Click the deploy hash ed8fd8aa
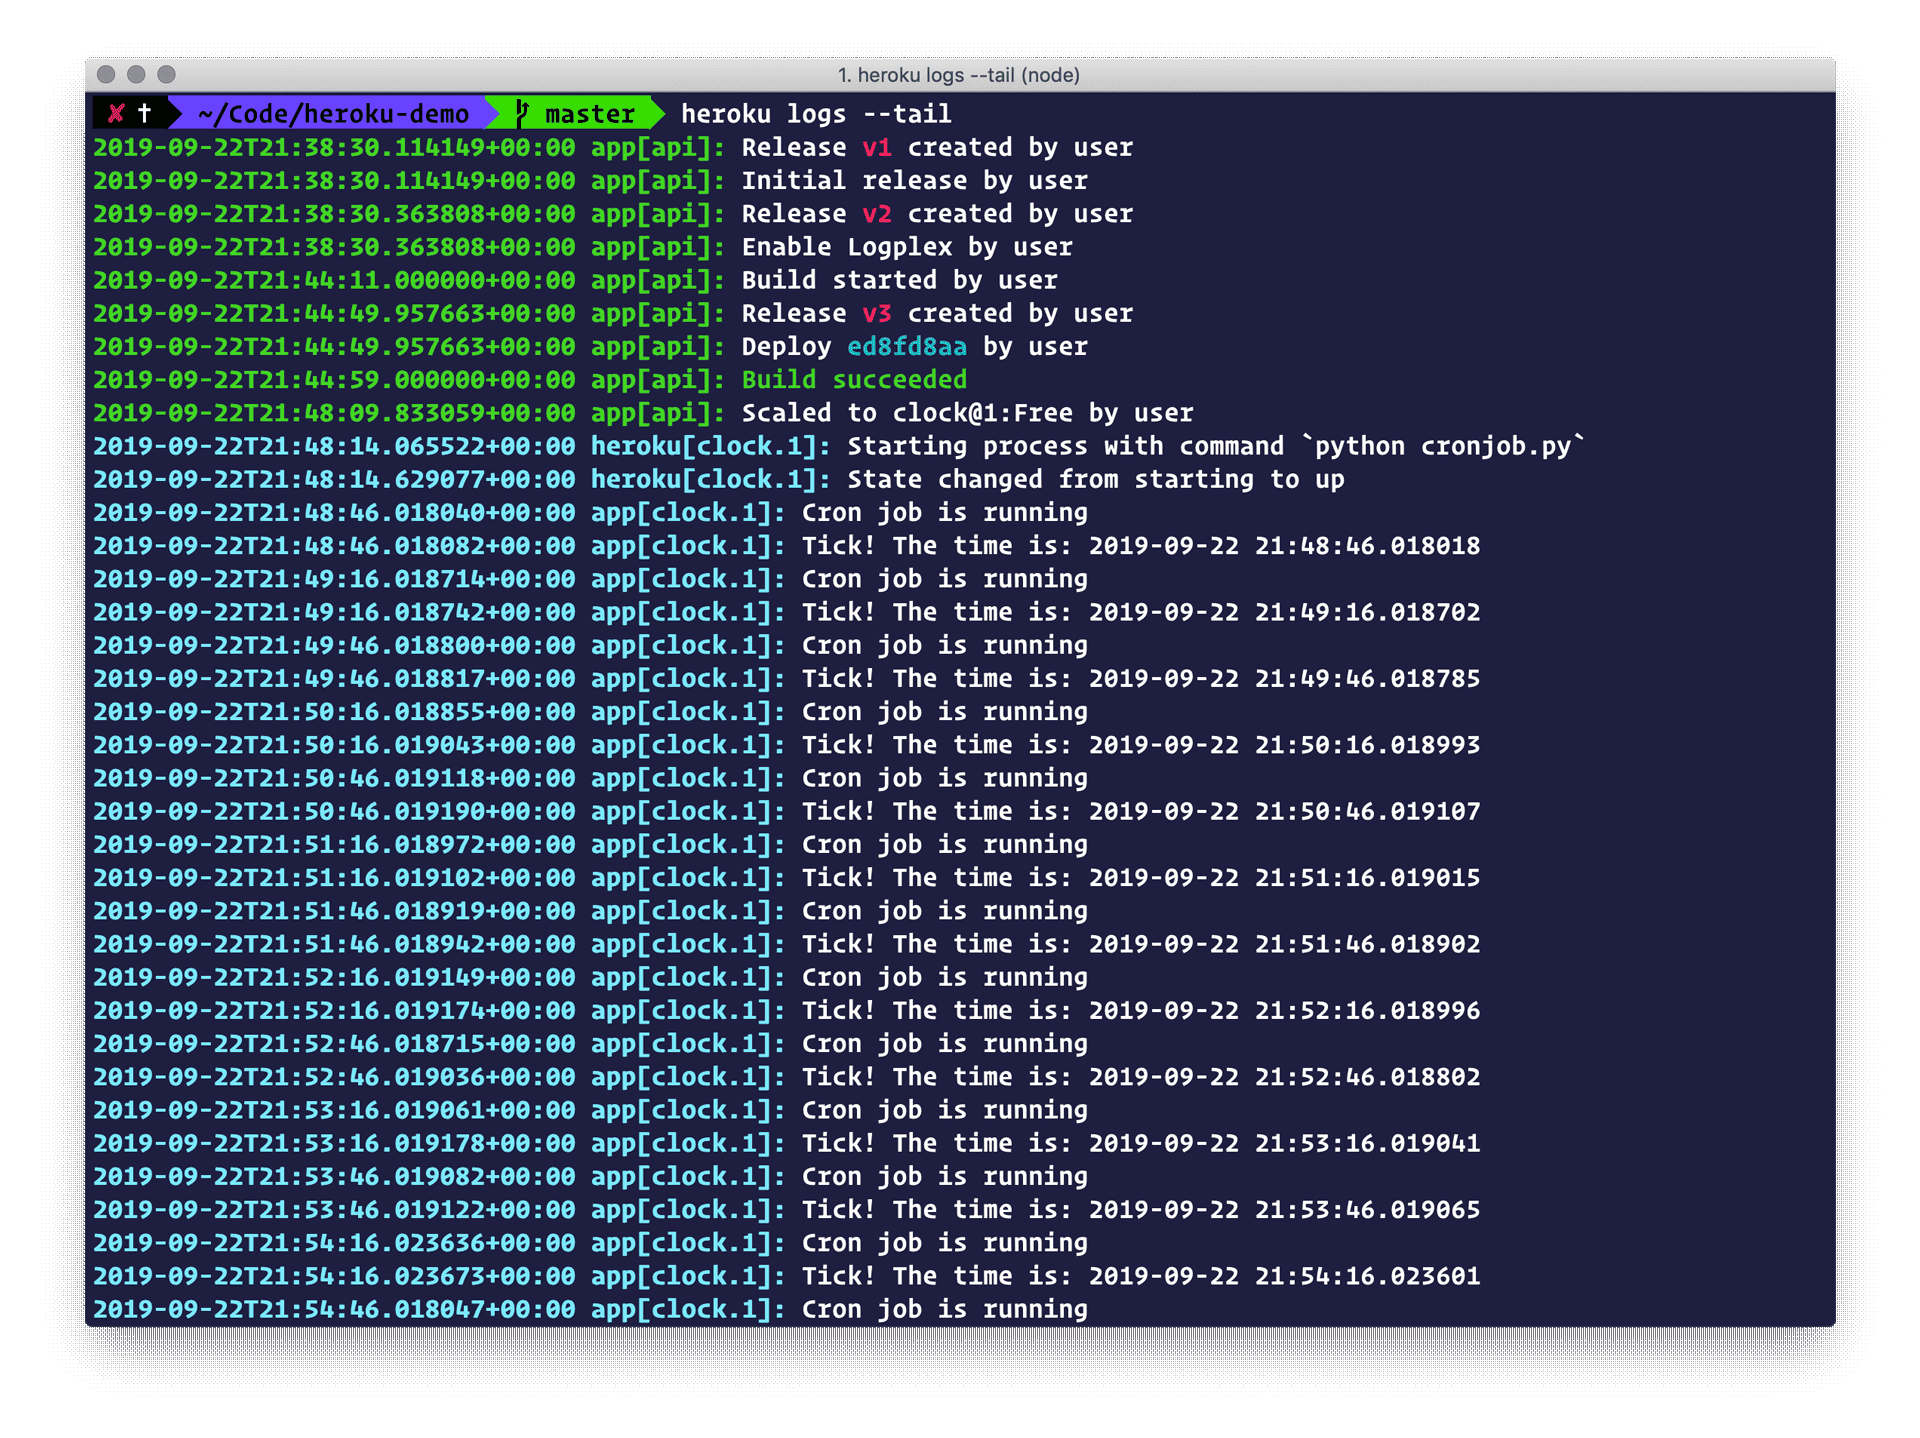Screen dimensions: 1920x1438 [x=907, y=347]
